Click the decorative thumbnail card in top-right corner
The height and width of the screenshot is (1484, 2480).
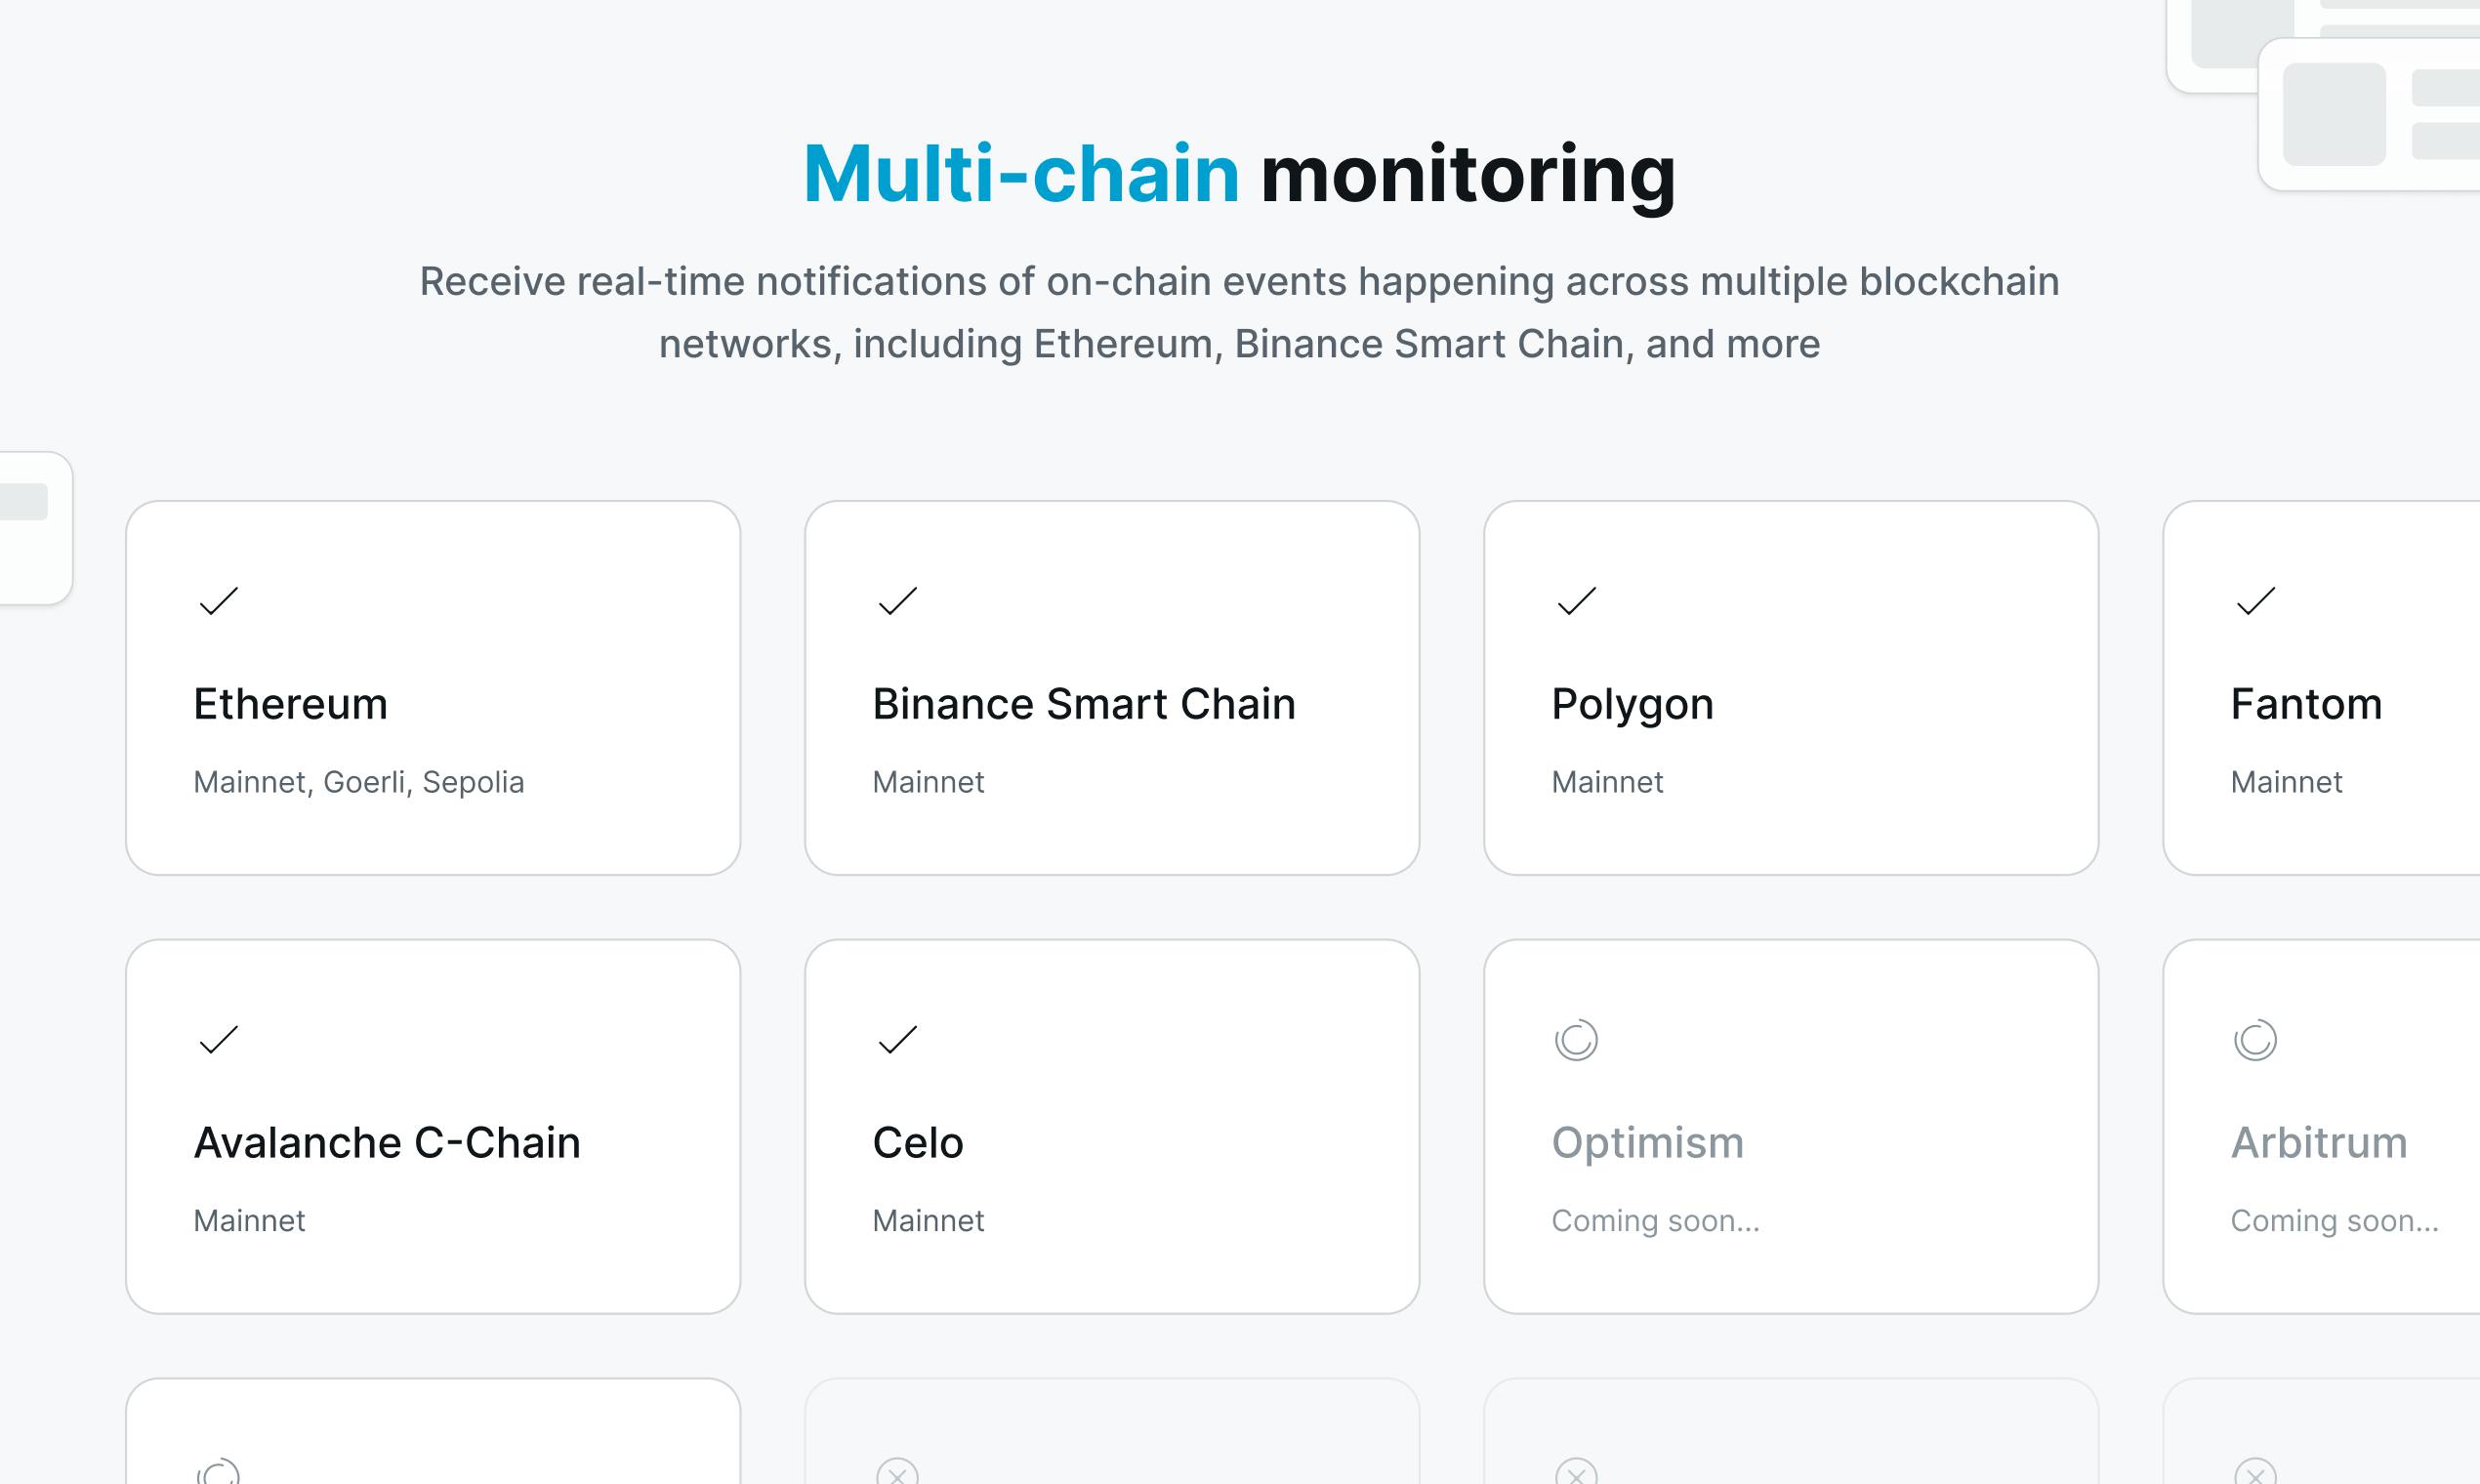(2370, 114)
